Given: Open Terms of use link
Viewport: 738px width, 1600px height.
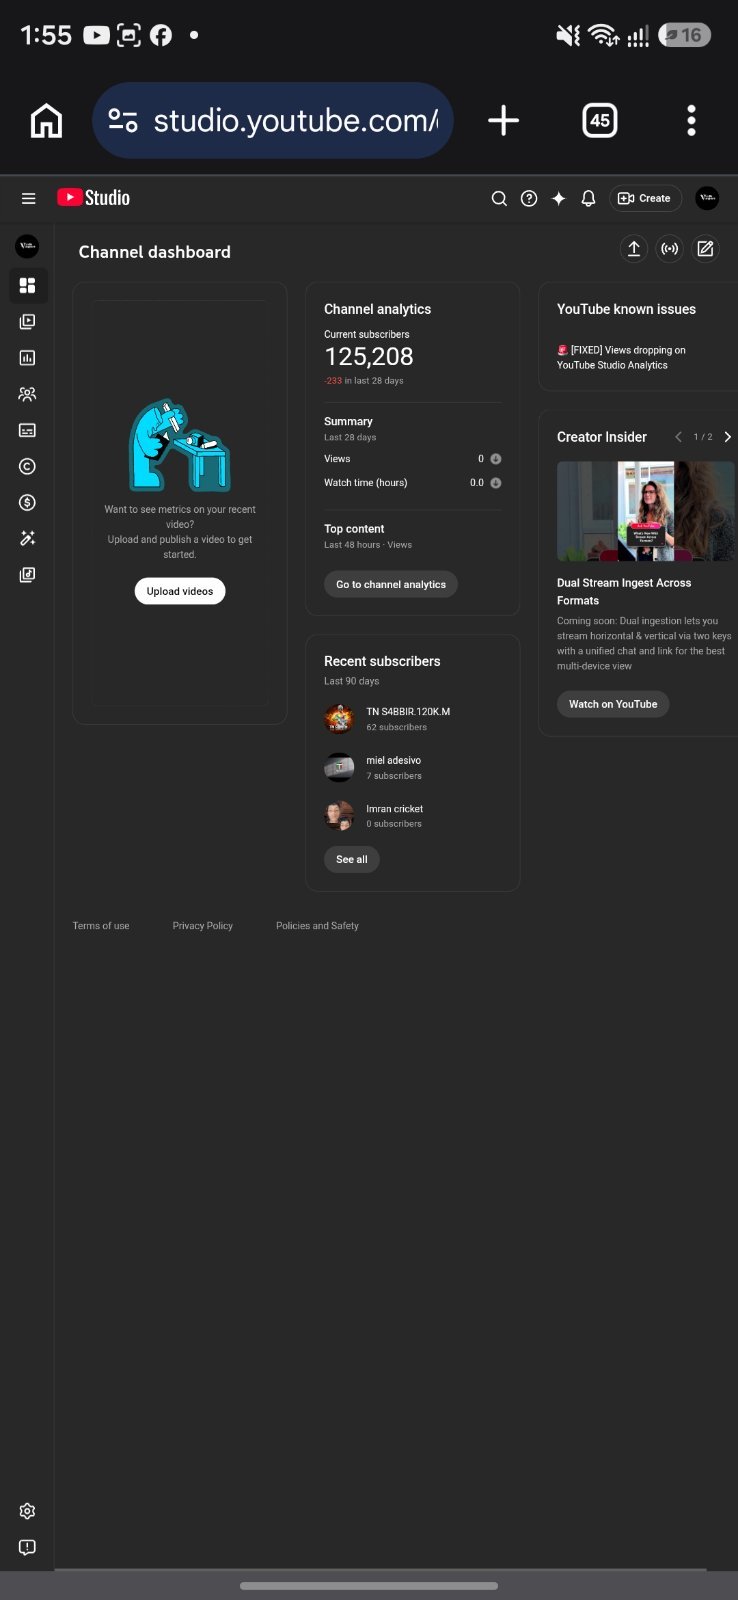Looking at the screenshot, I should coord(101,926).
